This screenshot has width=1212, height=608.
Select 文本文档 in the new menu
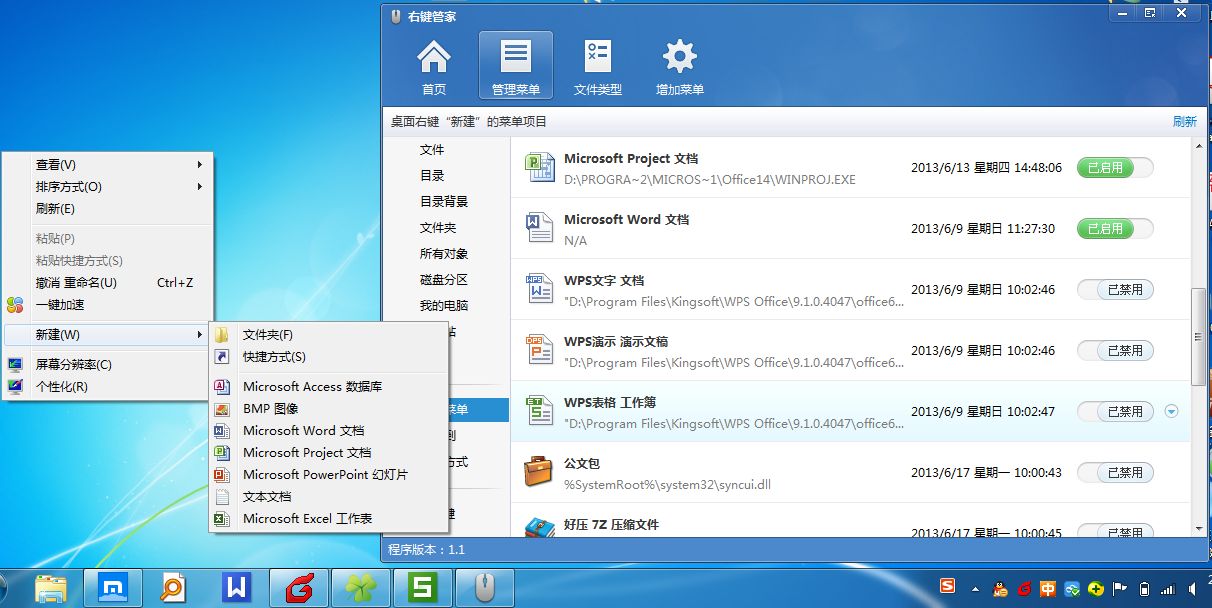[x=267, y=497]
